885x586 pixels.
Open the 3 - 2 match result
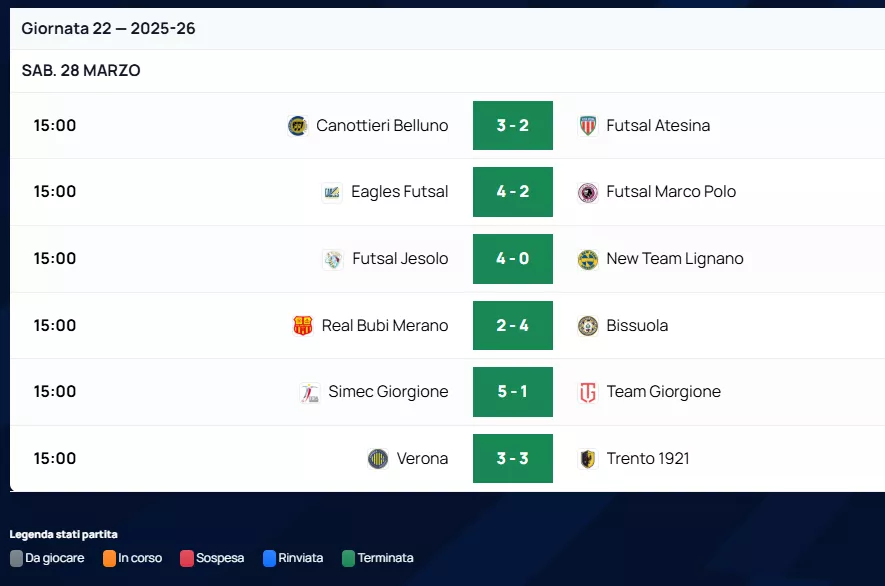tap(513, 126)
